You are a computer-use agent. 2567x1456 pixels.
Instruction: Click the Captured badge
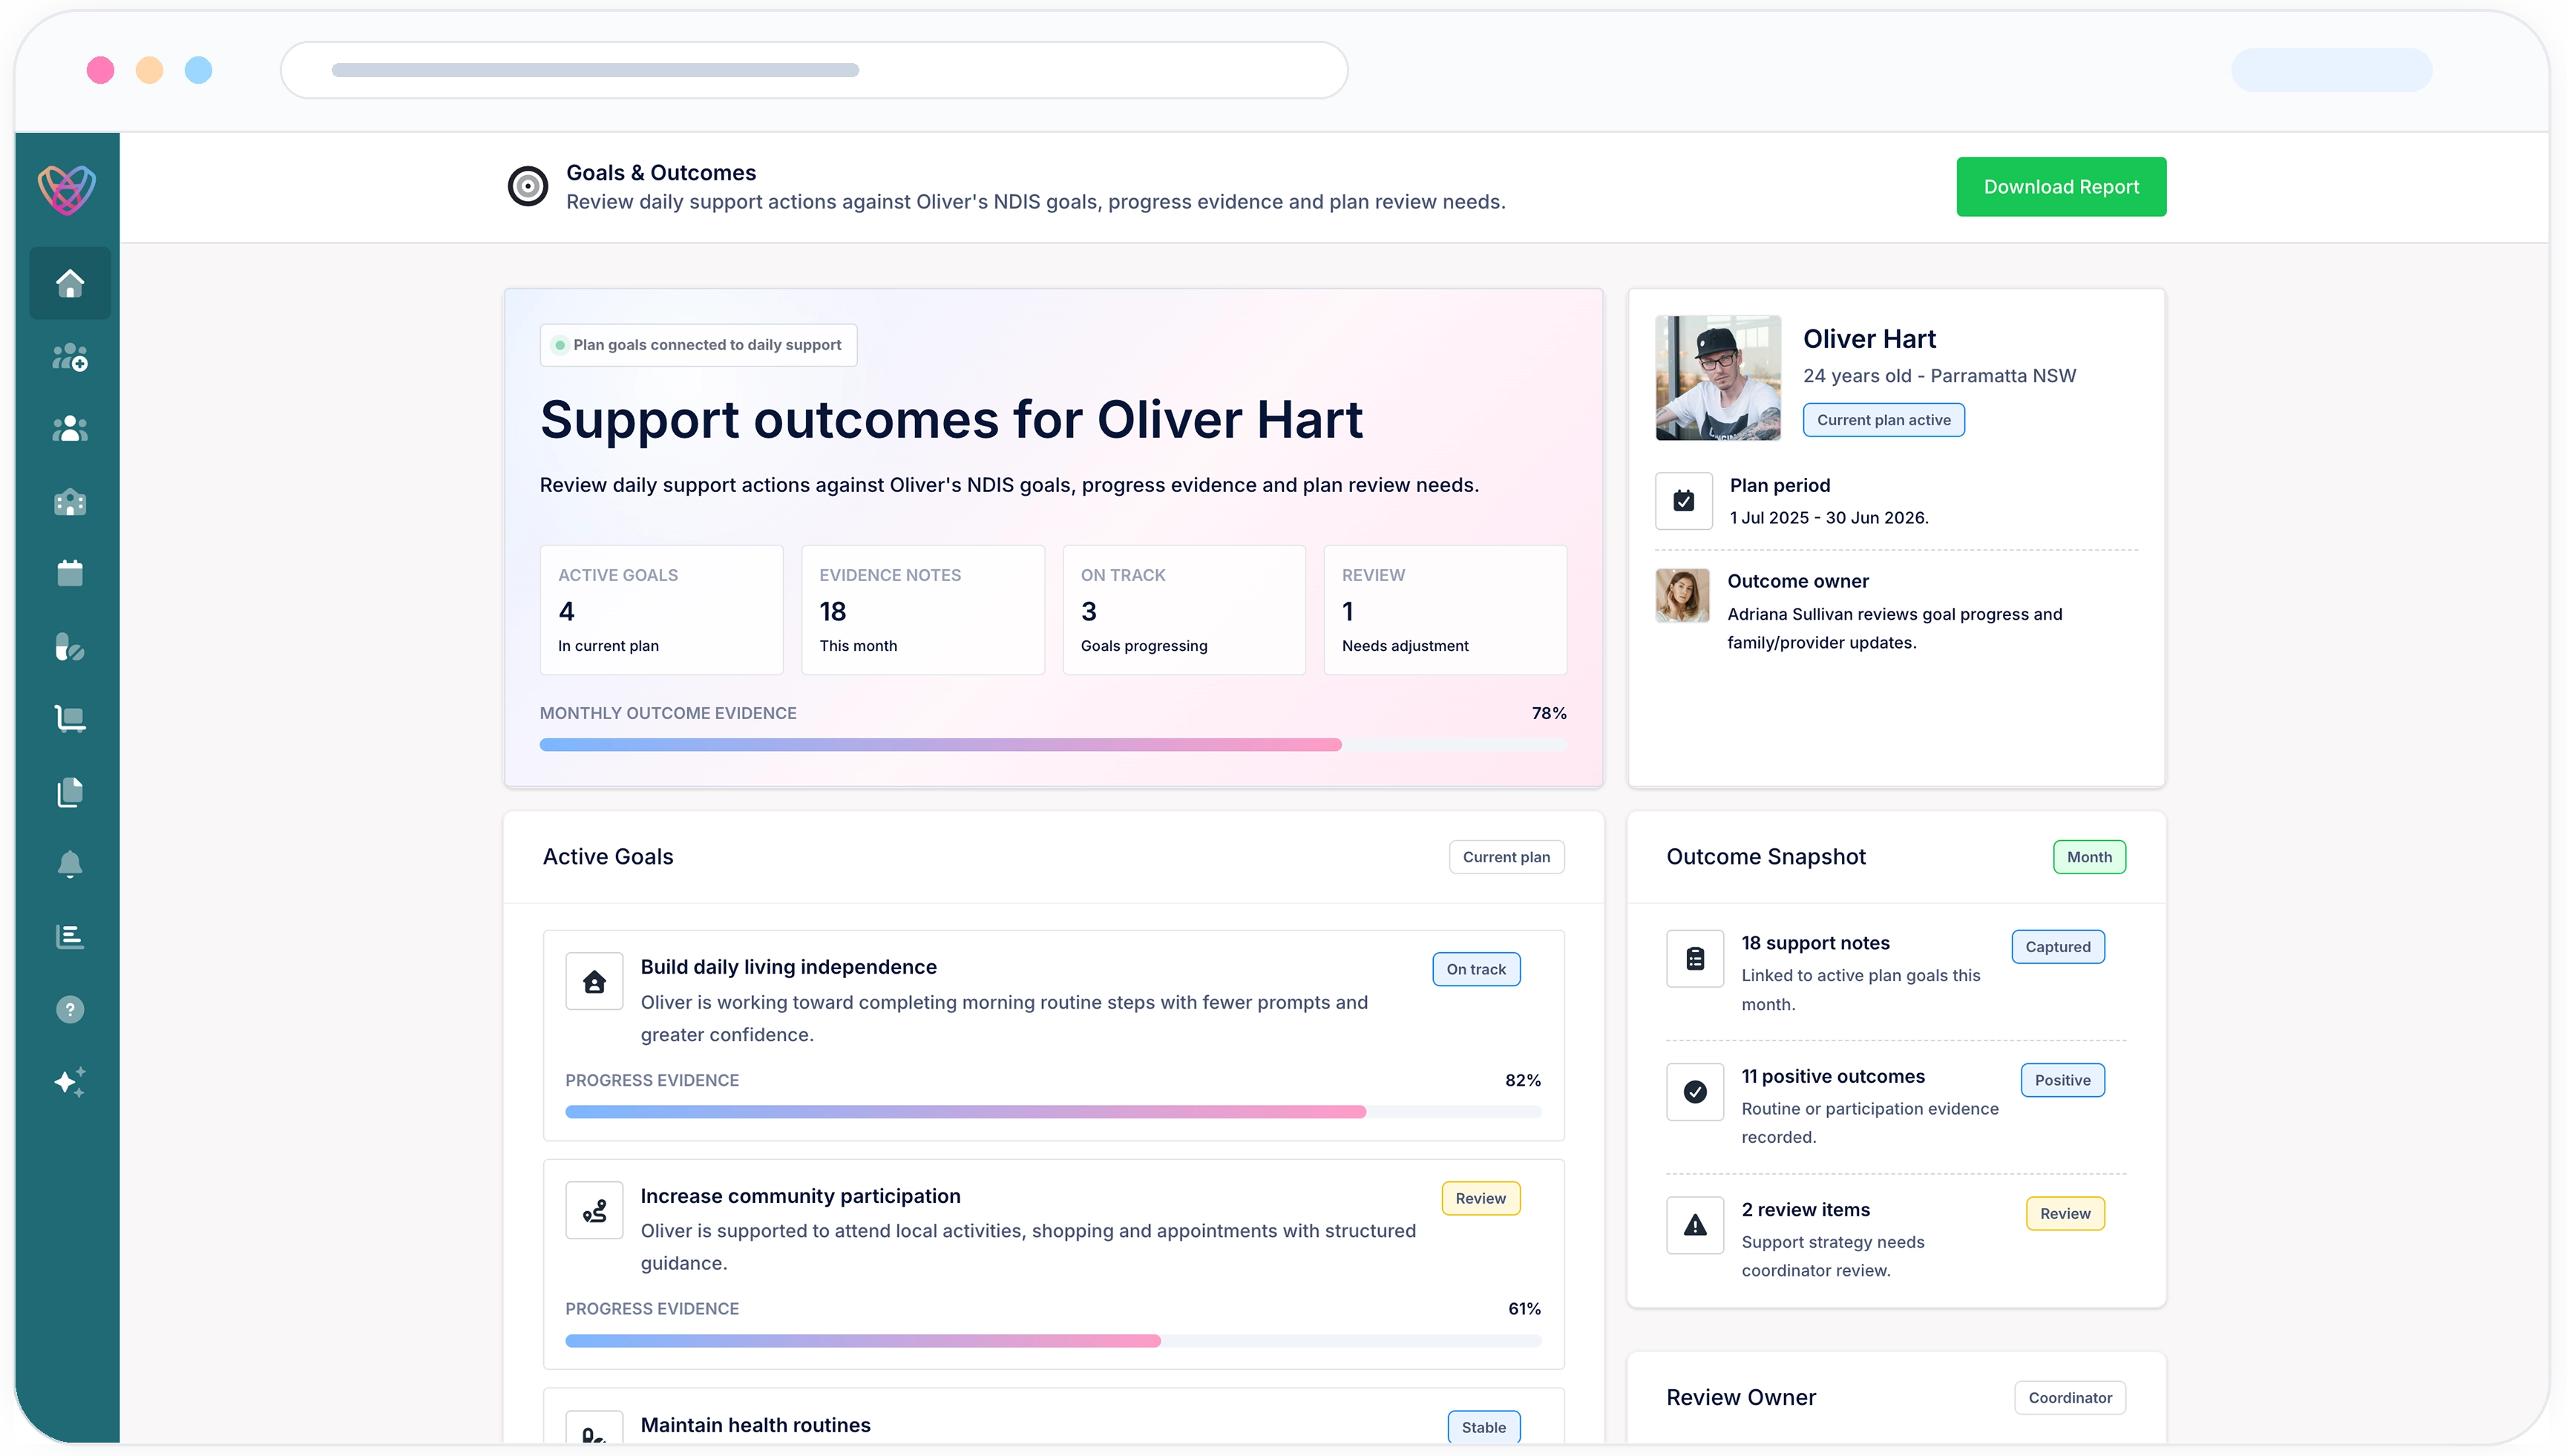pyautogui.click(x=2058, y=947)
